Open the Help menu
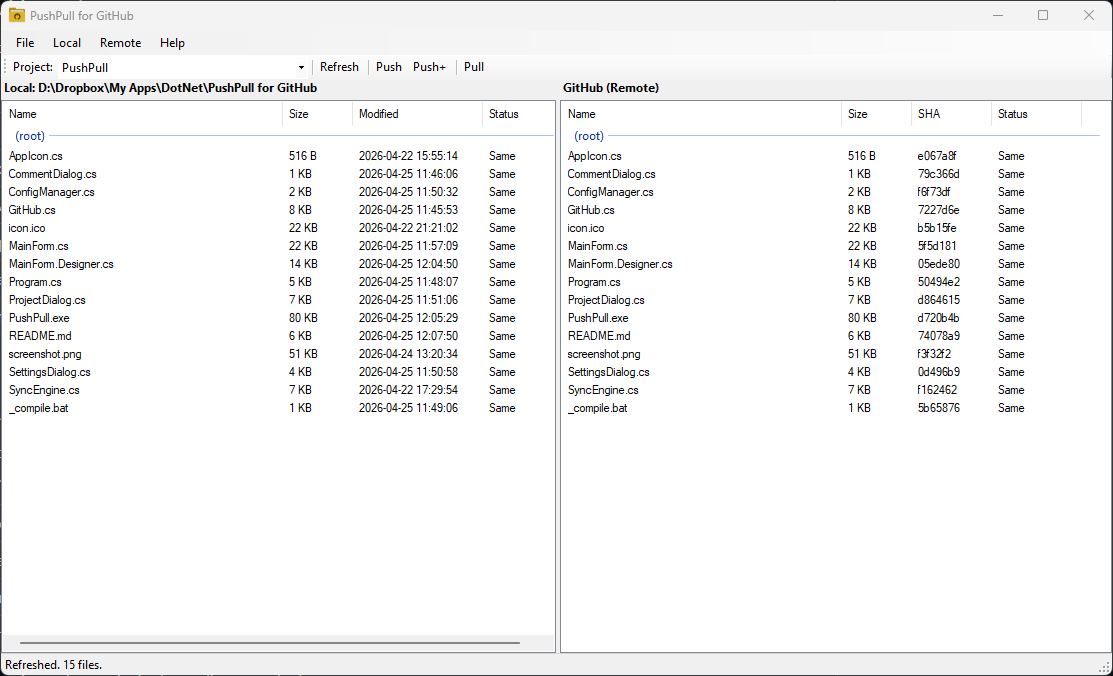The height and width of the screenshot is (676, 1113). 172,43
